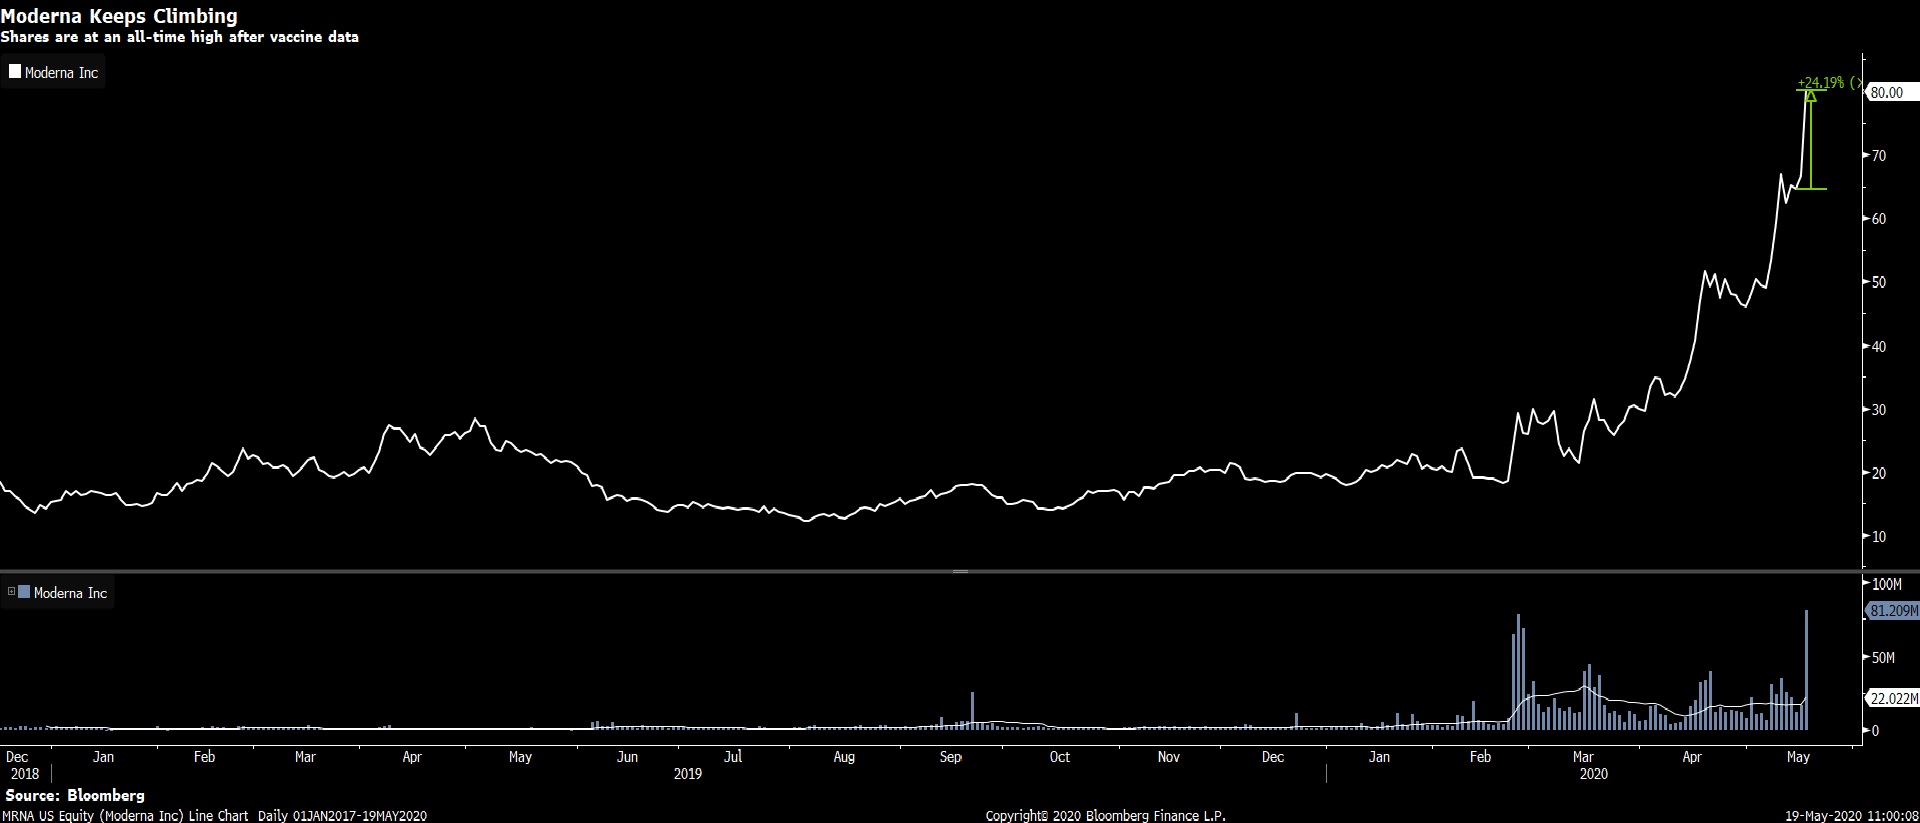Select the Moderna Inc volume legend label
Image resolution: width=1920 pixels, height=823 pixels.
70,593
